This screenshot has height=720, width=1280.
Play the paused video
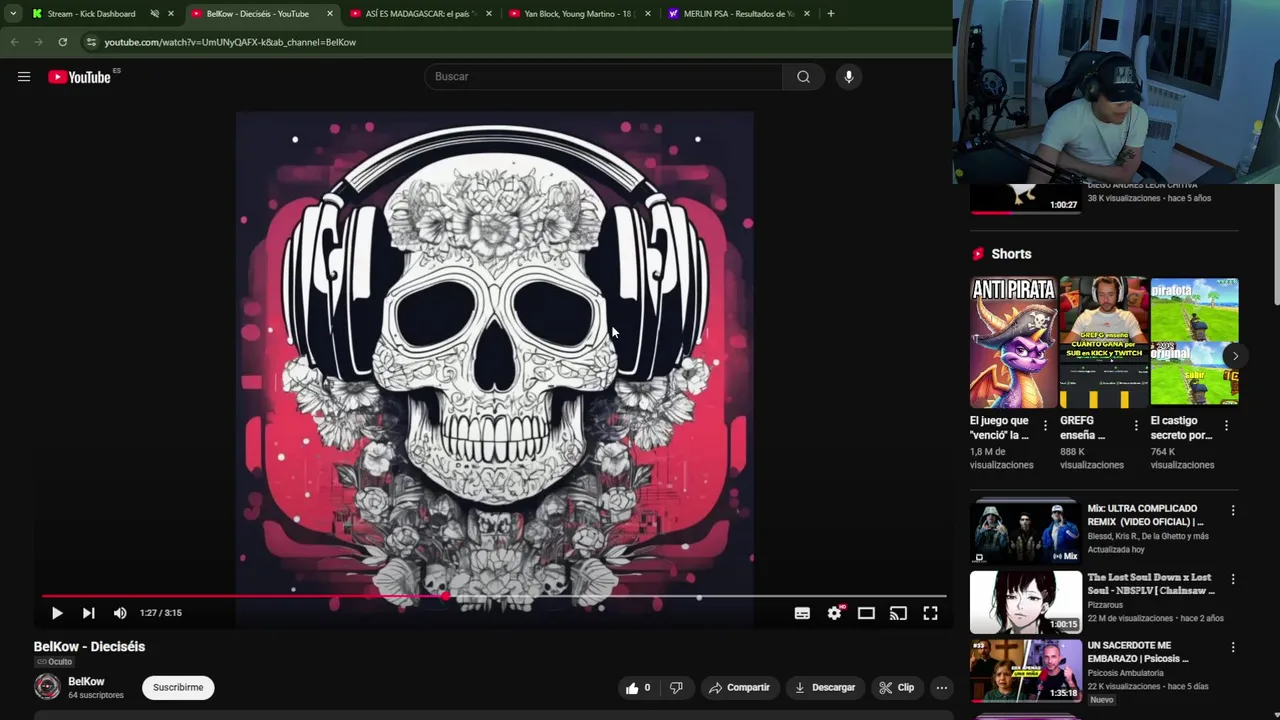point(57,613)
